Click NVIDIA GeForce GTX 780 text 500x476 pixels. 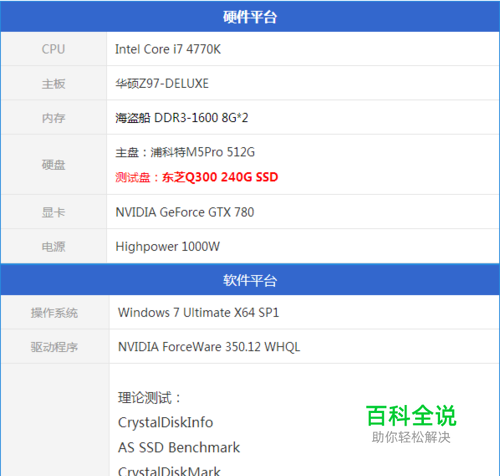pyautogui.click(x=185, y=212)
